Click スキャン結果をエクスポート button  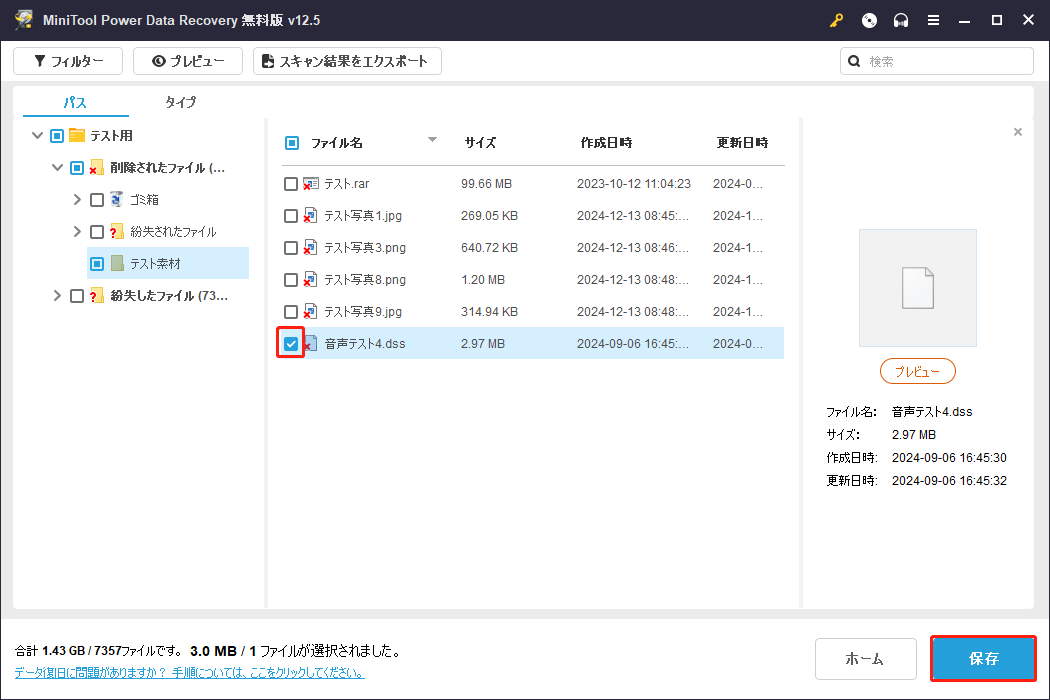pyautogui.click(x=347, y=61)
